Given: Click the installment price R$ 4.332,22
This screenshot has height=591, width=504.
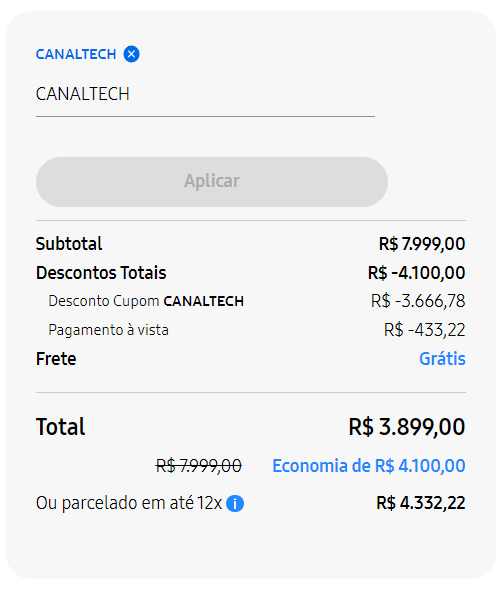Looking at the screenshot, I should tap(421, 503).
